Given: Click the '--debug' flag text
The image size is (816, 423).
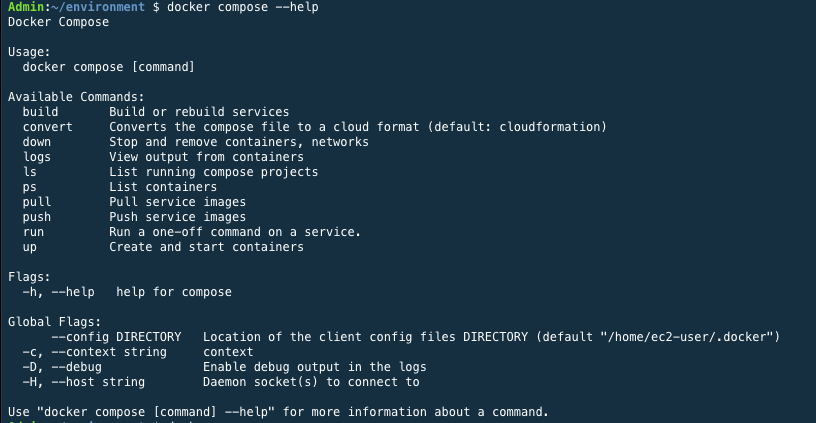Looking at the screenshot, I should (76, 367).
